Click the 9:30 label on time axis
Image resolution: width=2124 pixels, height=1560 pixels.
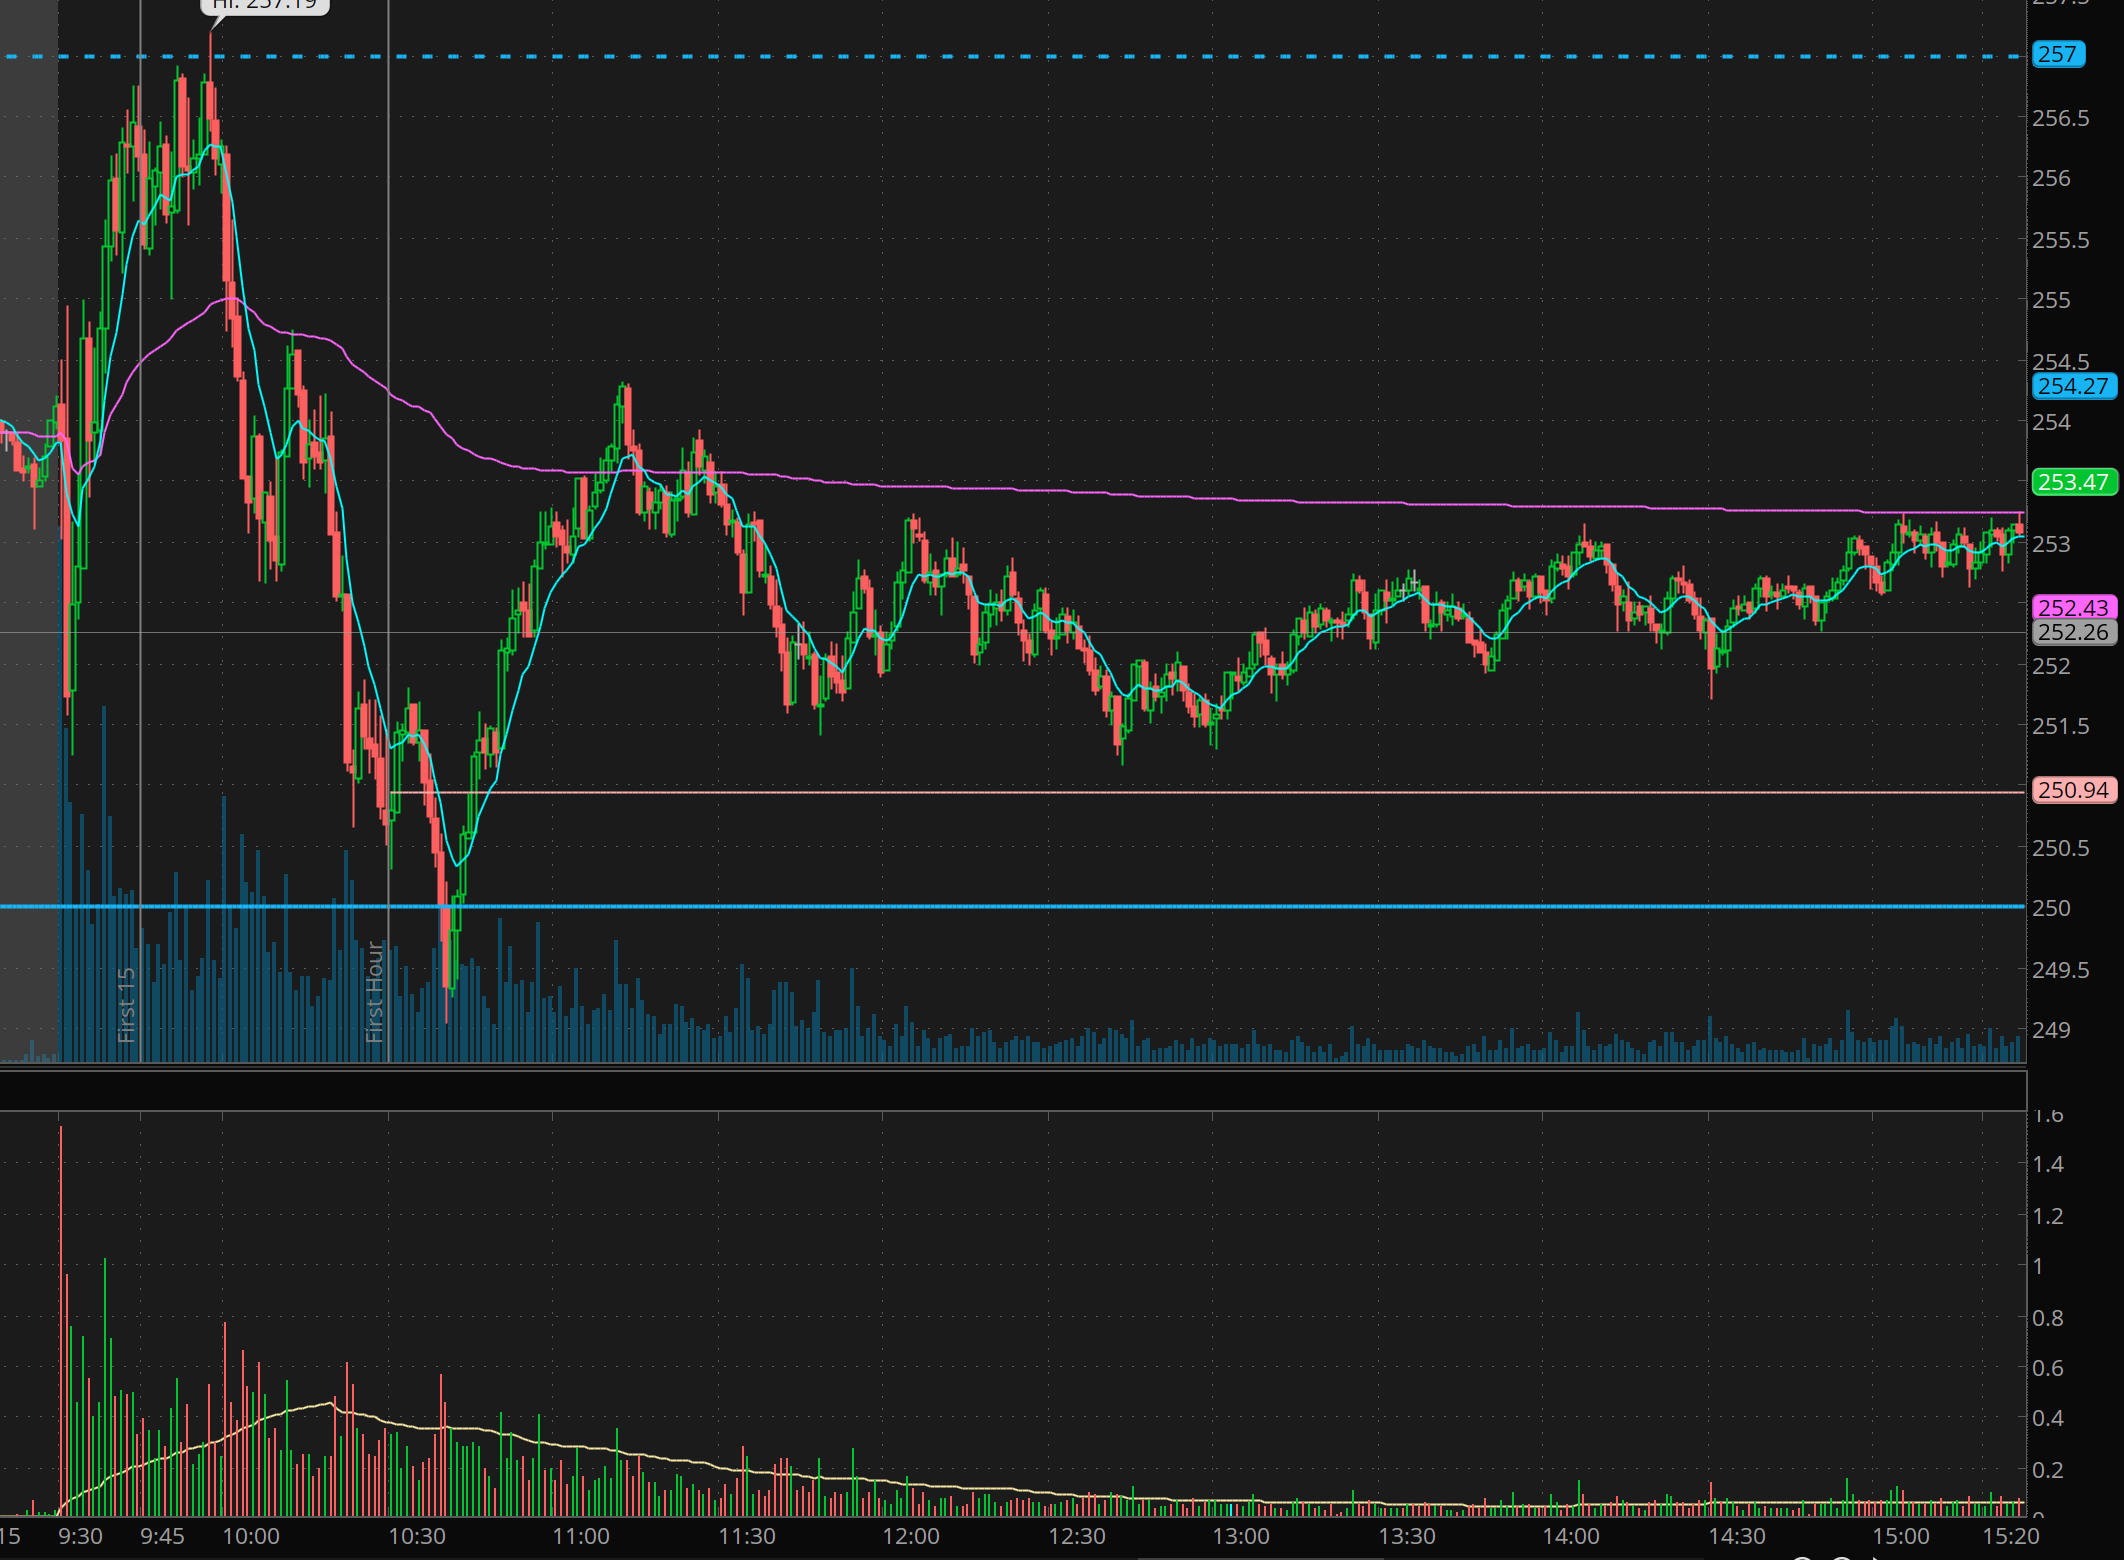pyautogui.click(x=80, y=1536)
